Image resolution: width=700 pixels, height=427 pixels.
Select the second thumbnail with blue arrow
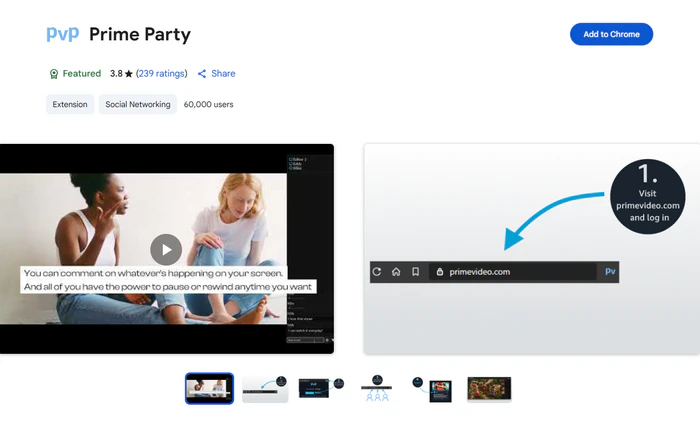click(x=265, y=389)
